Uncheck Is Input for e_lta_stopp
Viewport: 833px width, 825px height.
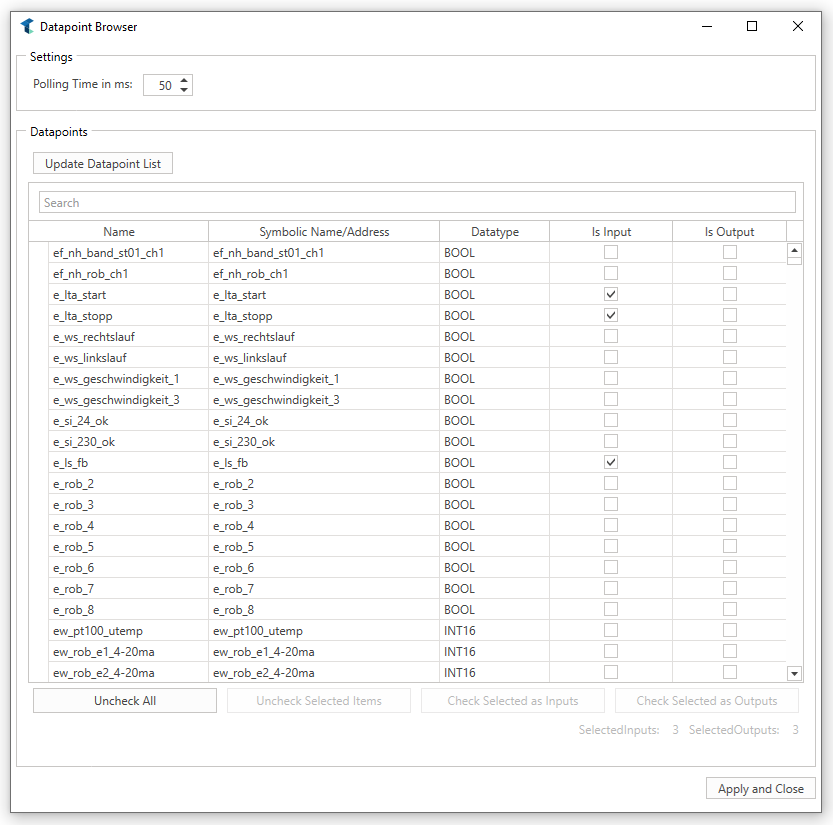click(611, 315)
